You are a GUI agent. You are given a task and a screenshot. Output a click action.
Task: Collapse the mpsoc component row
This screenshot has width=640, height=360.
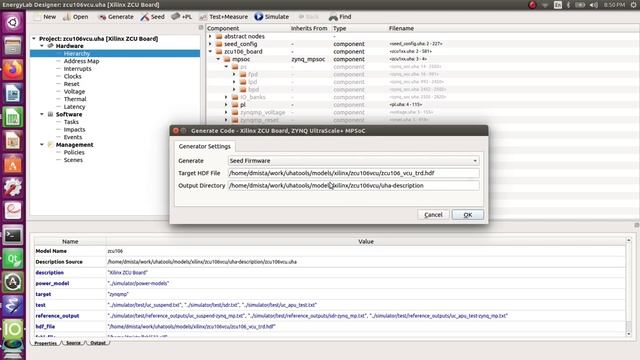[x=218, y=59]
